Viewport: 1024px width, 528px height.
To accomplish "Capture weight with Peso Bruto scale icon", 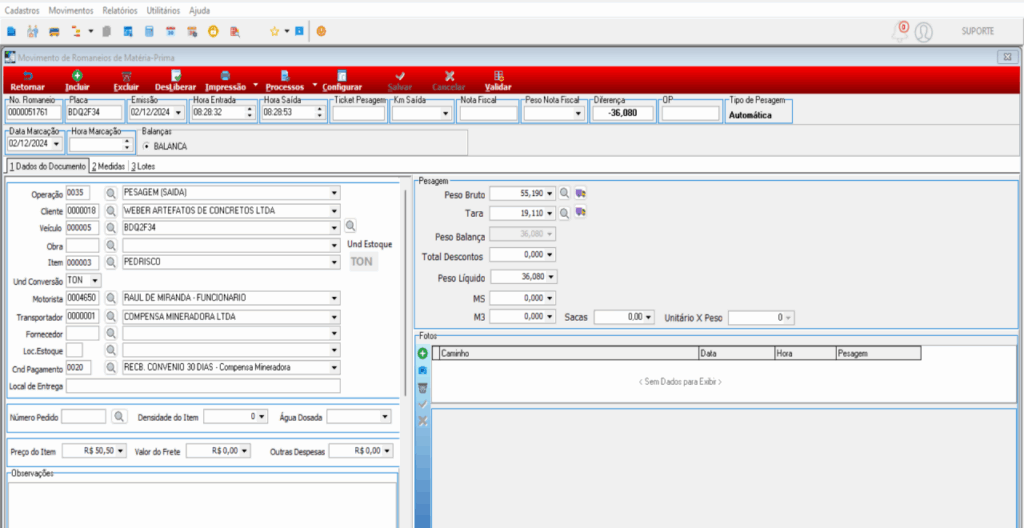I will pyautogui.click(x=580, y=193).
